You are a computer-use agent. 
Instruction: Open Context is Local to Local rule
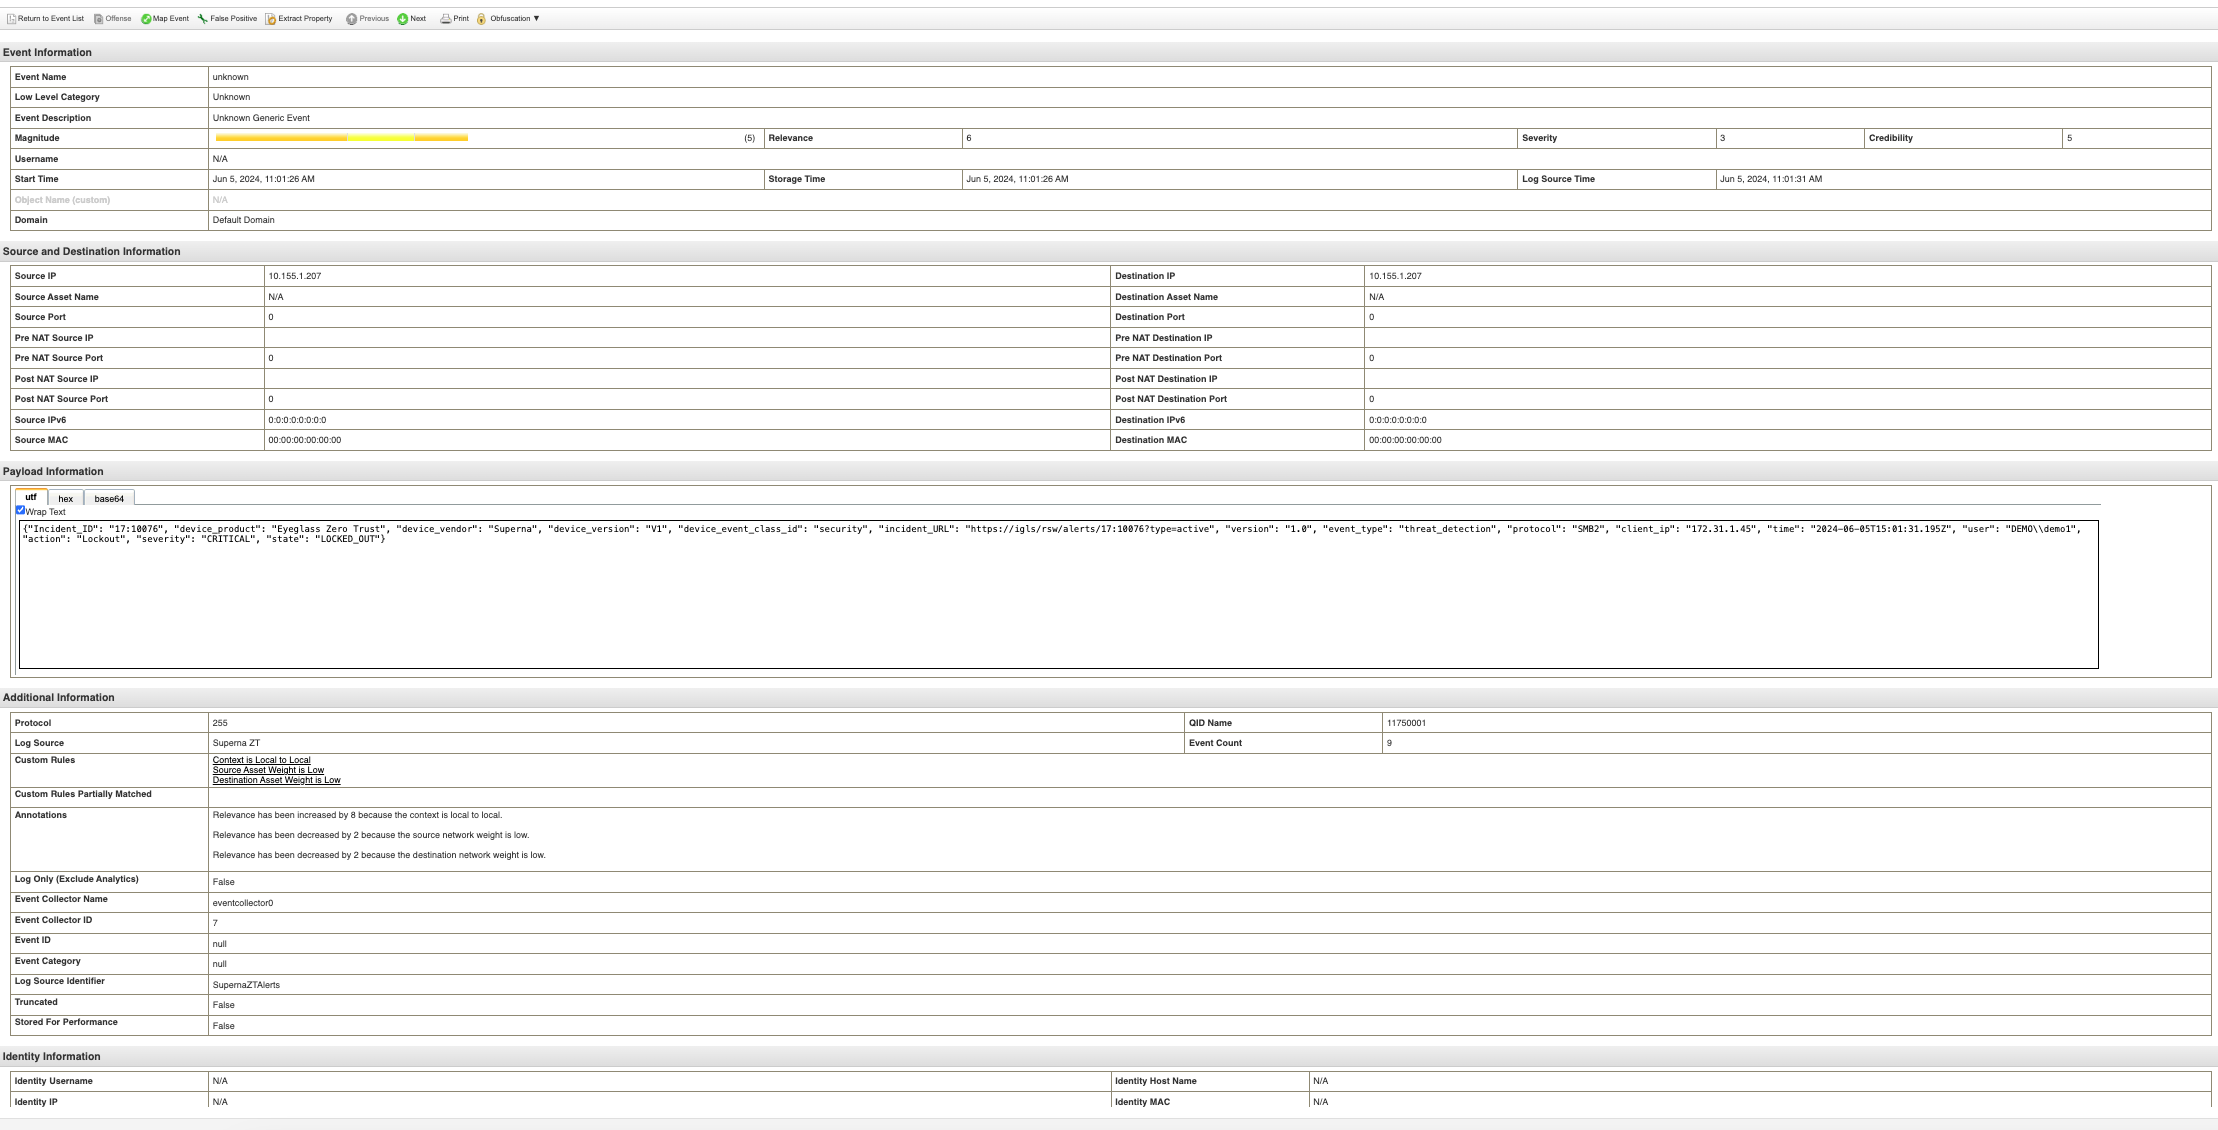(x=261, y=760)
